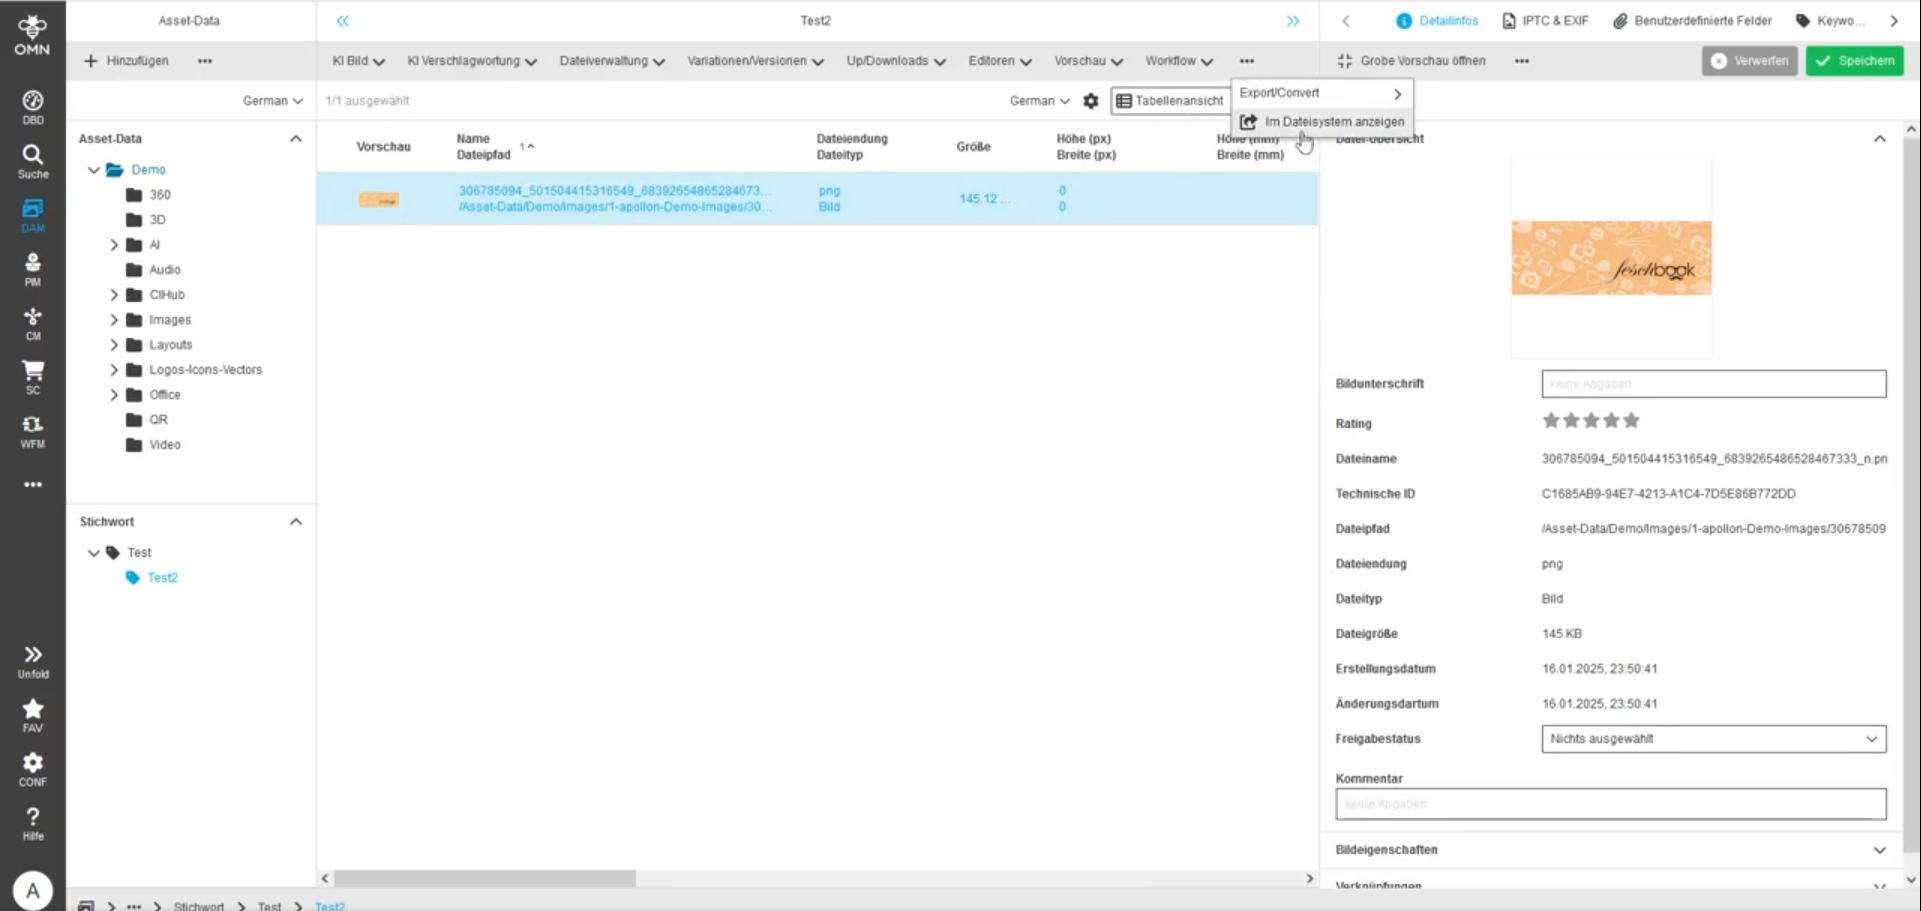The width and height of the screenshot is (1921, 911).
Task: Click Grobe Vorschau öffnen button
Action: coord(1411,61)
